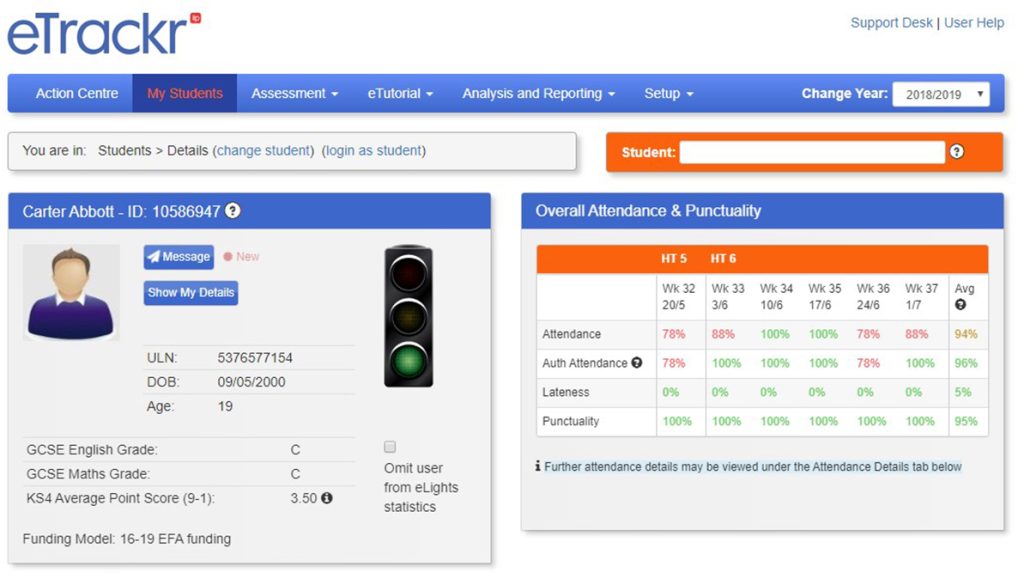The width and height of the screenshot is (1024, 579).
Task: Click the help icon next to Carter Abbott's ID
Action: point(233,211)
